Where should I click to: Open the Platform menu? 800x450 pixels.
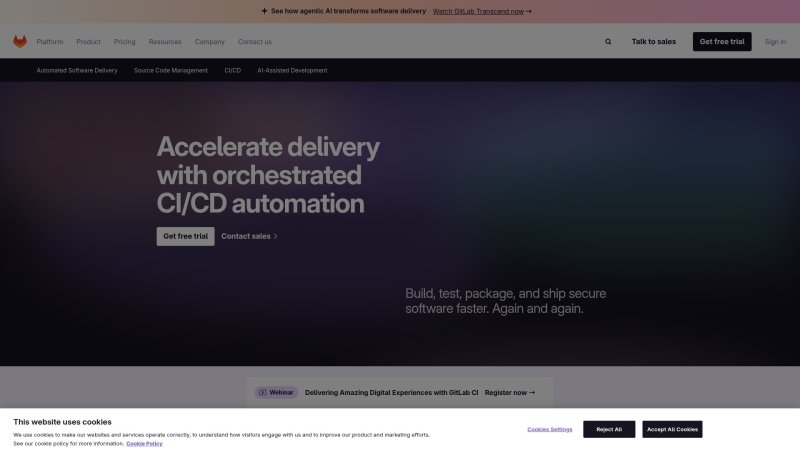click(x=49, y=42)
